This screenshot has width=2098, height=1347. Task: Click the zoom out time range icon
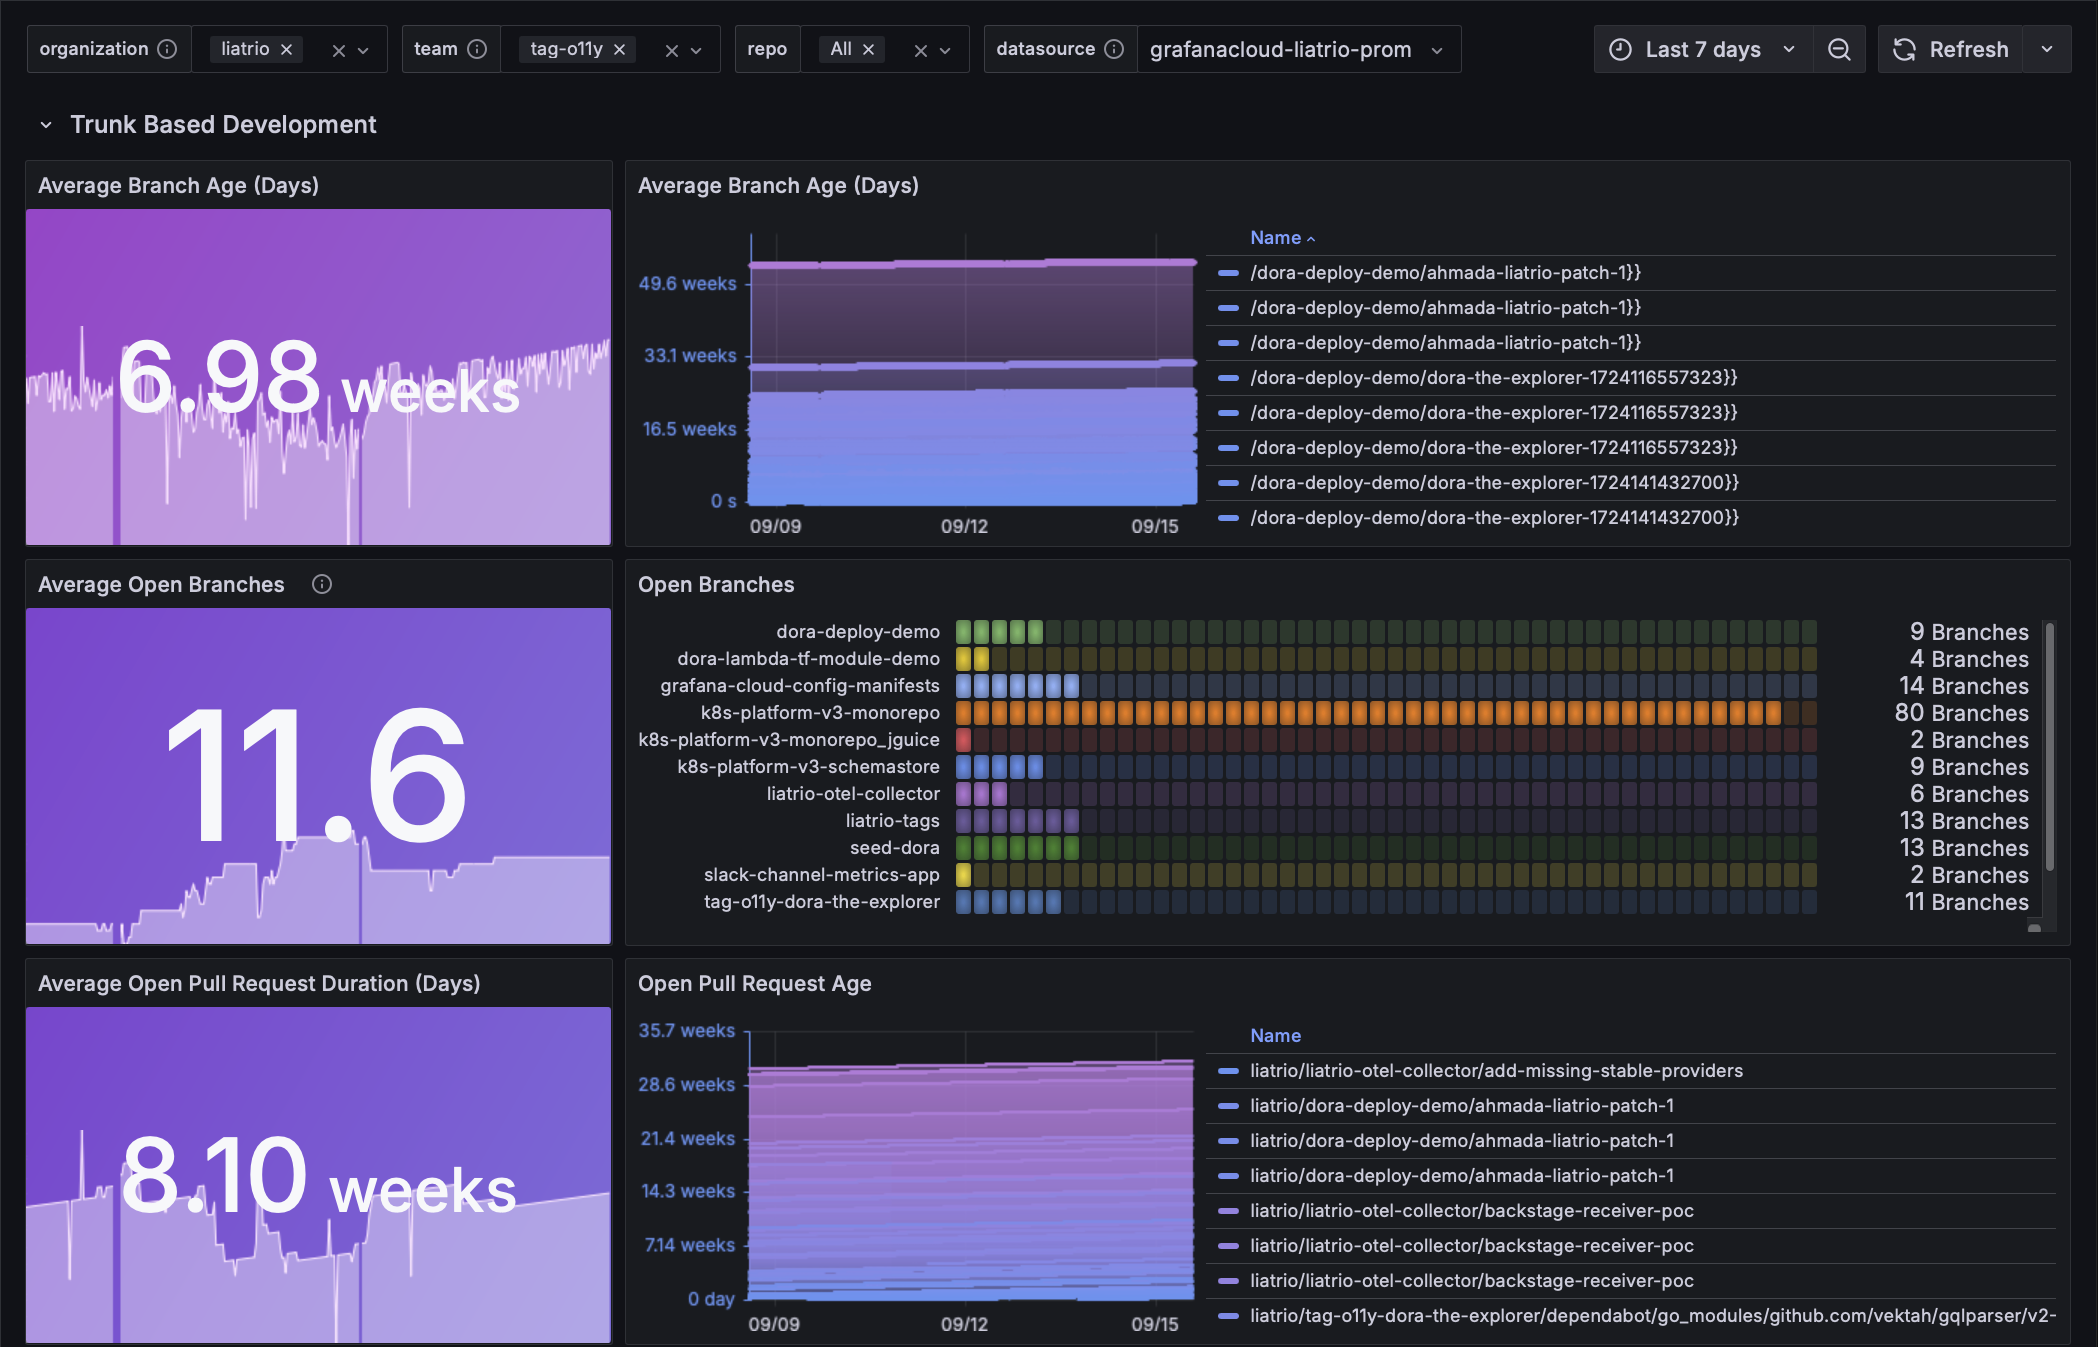pyautogui.click(x=1838, y=49)
